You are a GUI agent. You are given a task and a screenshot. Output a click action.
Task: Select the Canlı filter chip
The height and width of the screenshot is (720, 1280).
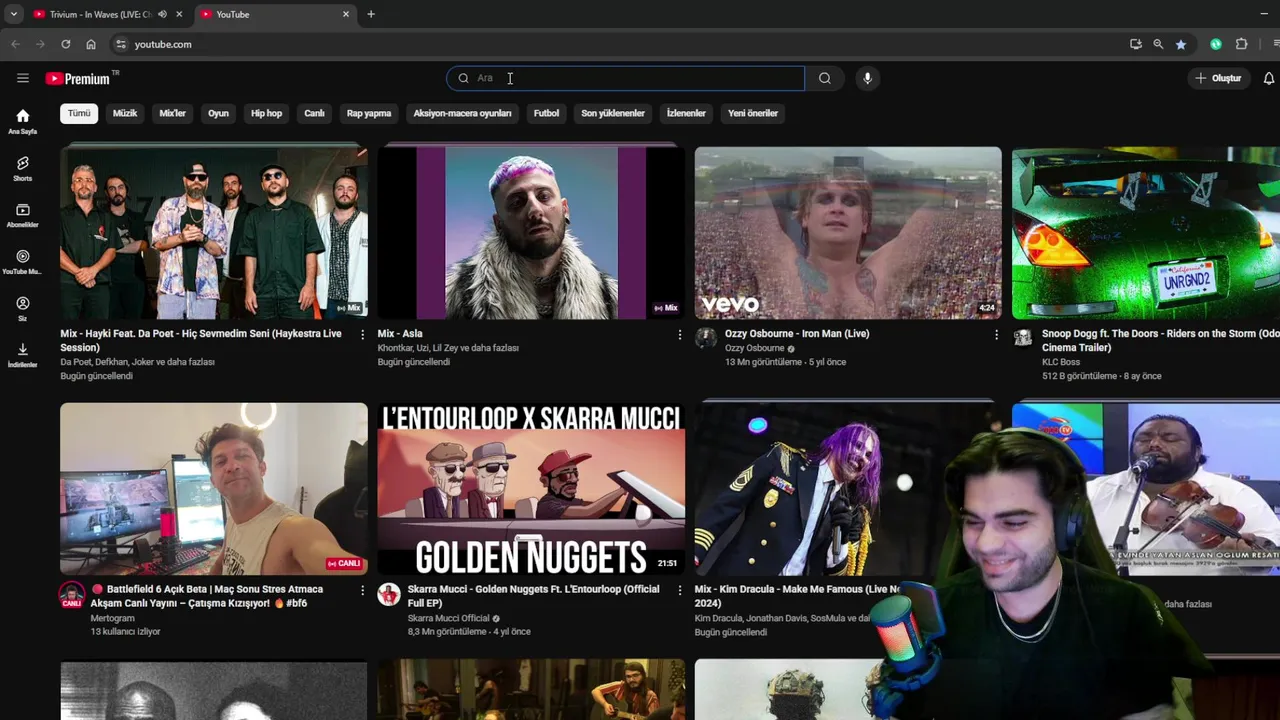tap(314, 113)
